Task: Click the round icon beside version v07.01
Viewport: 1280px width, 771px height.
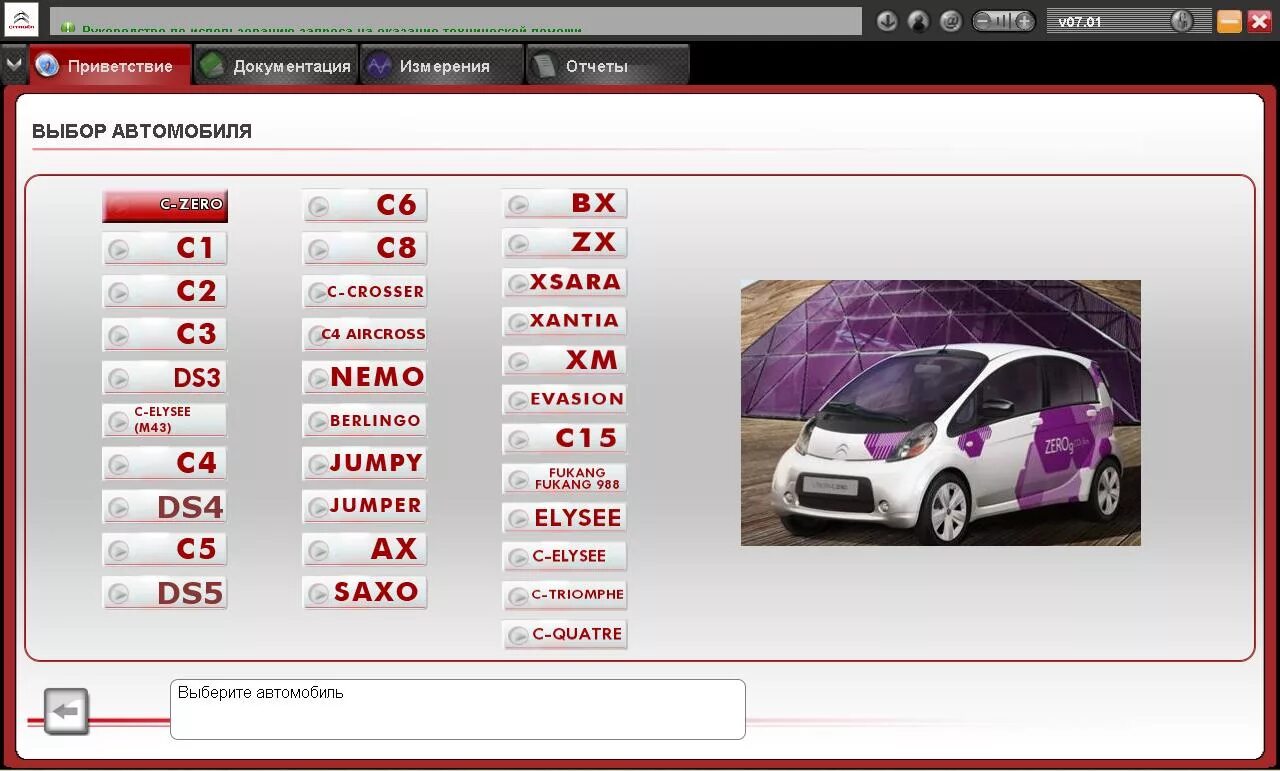Action: pos(1182,21)
